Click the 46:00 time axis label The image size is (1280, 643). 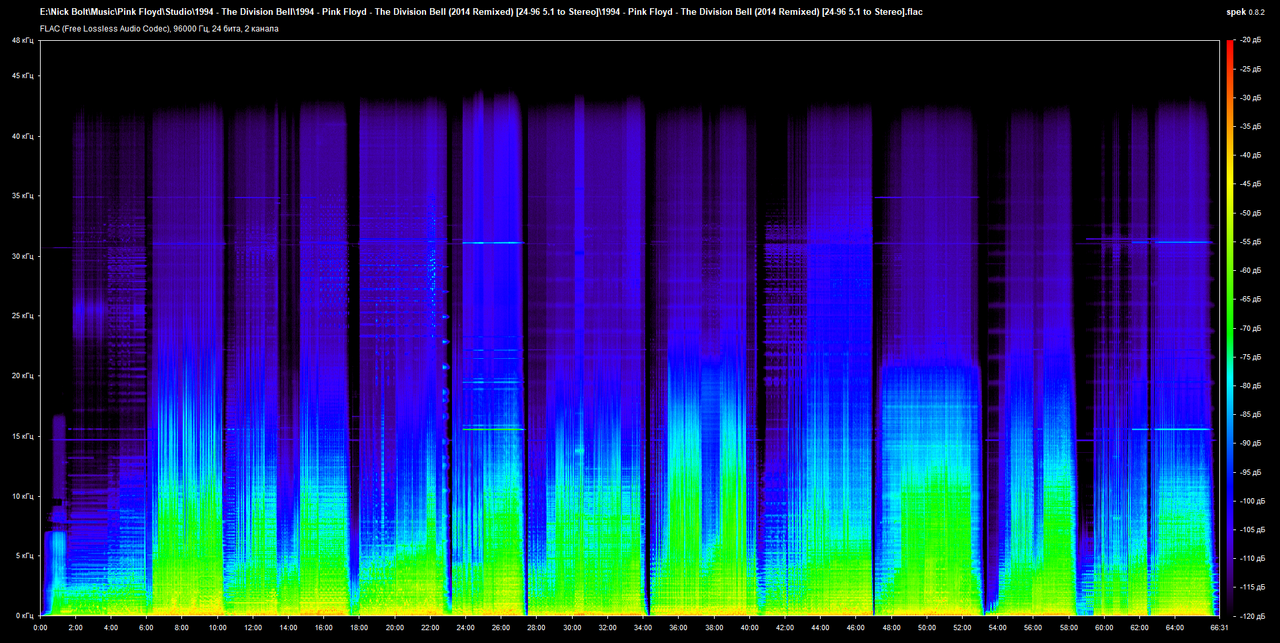pyautogui.click(x=855, y=628)
